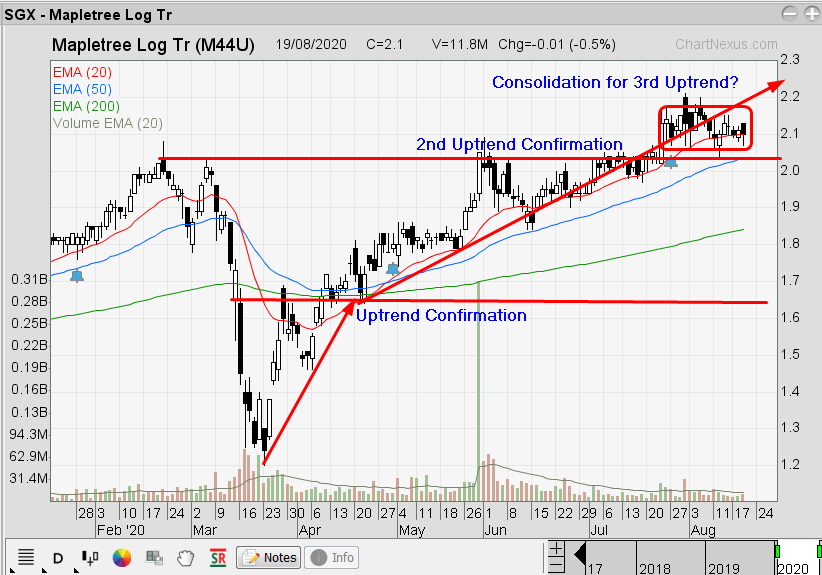Click the date 19/08/2020 in header
Viewport: 822px width, 575px height.
point(311,45)
